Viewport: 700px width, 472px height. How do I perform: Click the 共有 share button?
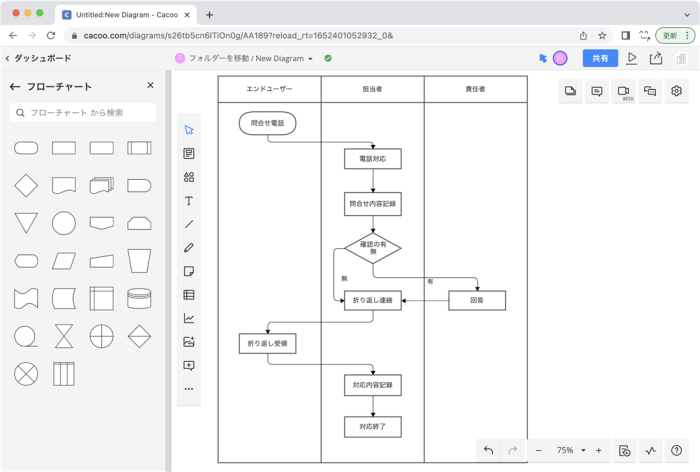600,58
